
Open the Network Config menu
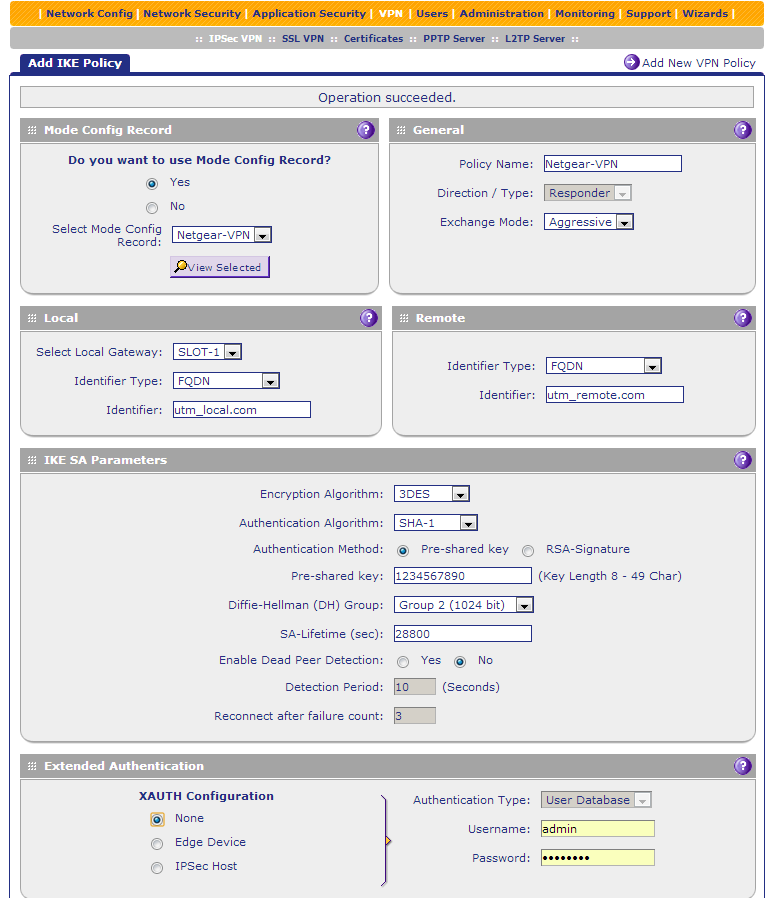click(x=89, y=13)
